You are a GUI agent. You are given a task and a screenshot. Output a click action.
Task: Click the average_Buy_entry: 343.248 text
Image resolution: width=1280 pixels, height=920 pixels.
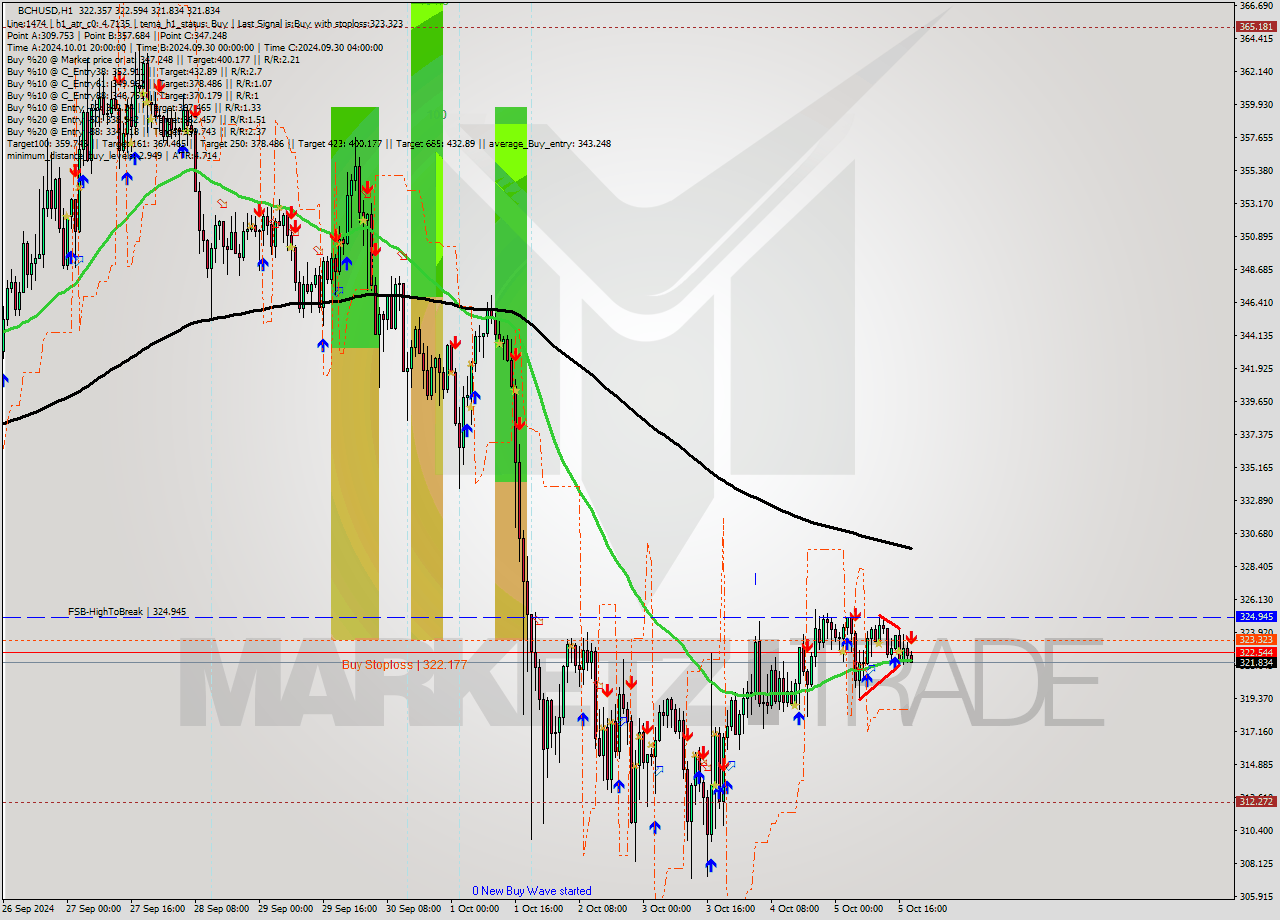(551, 143)
